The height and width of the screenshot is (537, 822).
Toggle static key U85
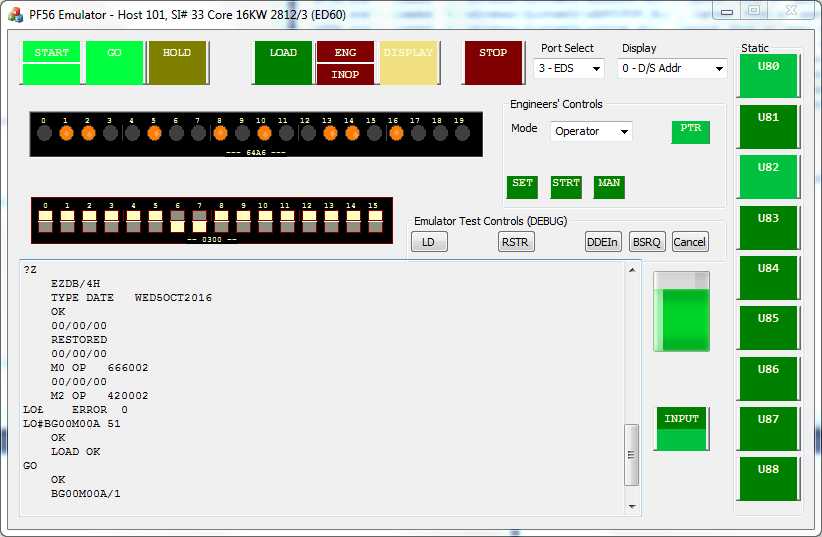[x=768, y=327]
